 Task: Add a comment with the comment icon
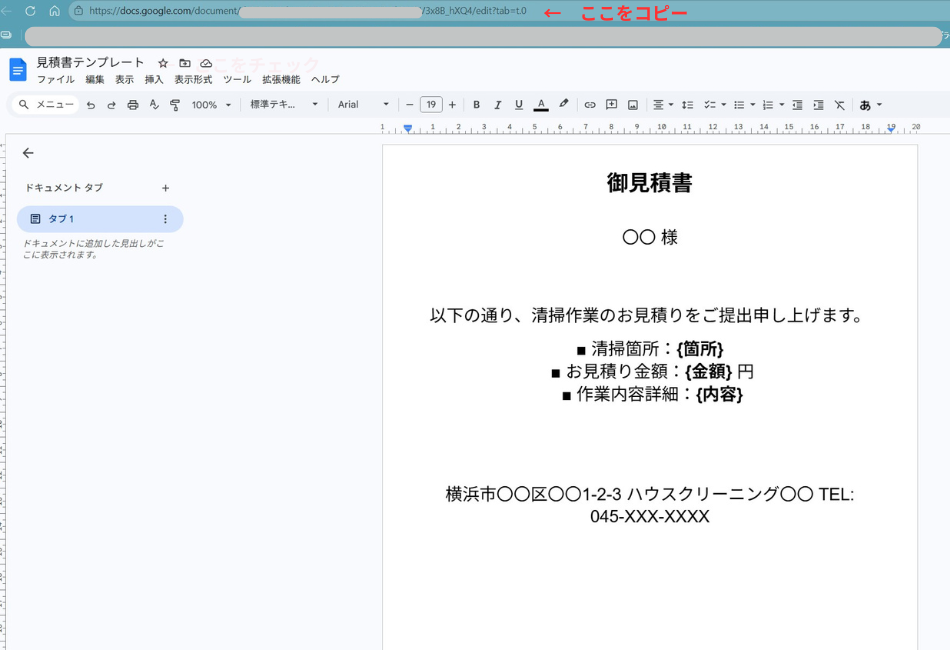(x=611, y=104)
